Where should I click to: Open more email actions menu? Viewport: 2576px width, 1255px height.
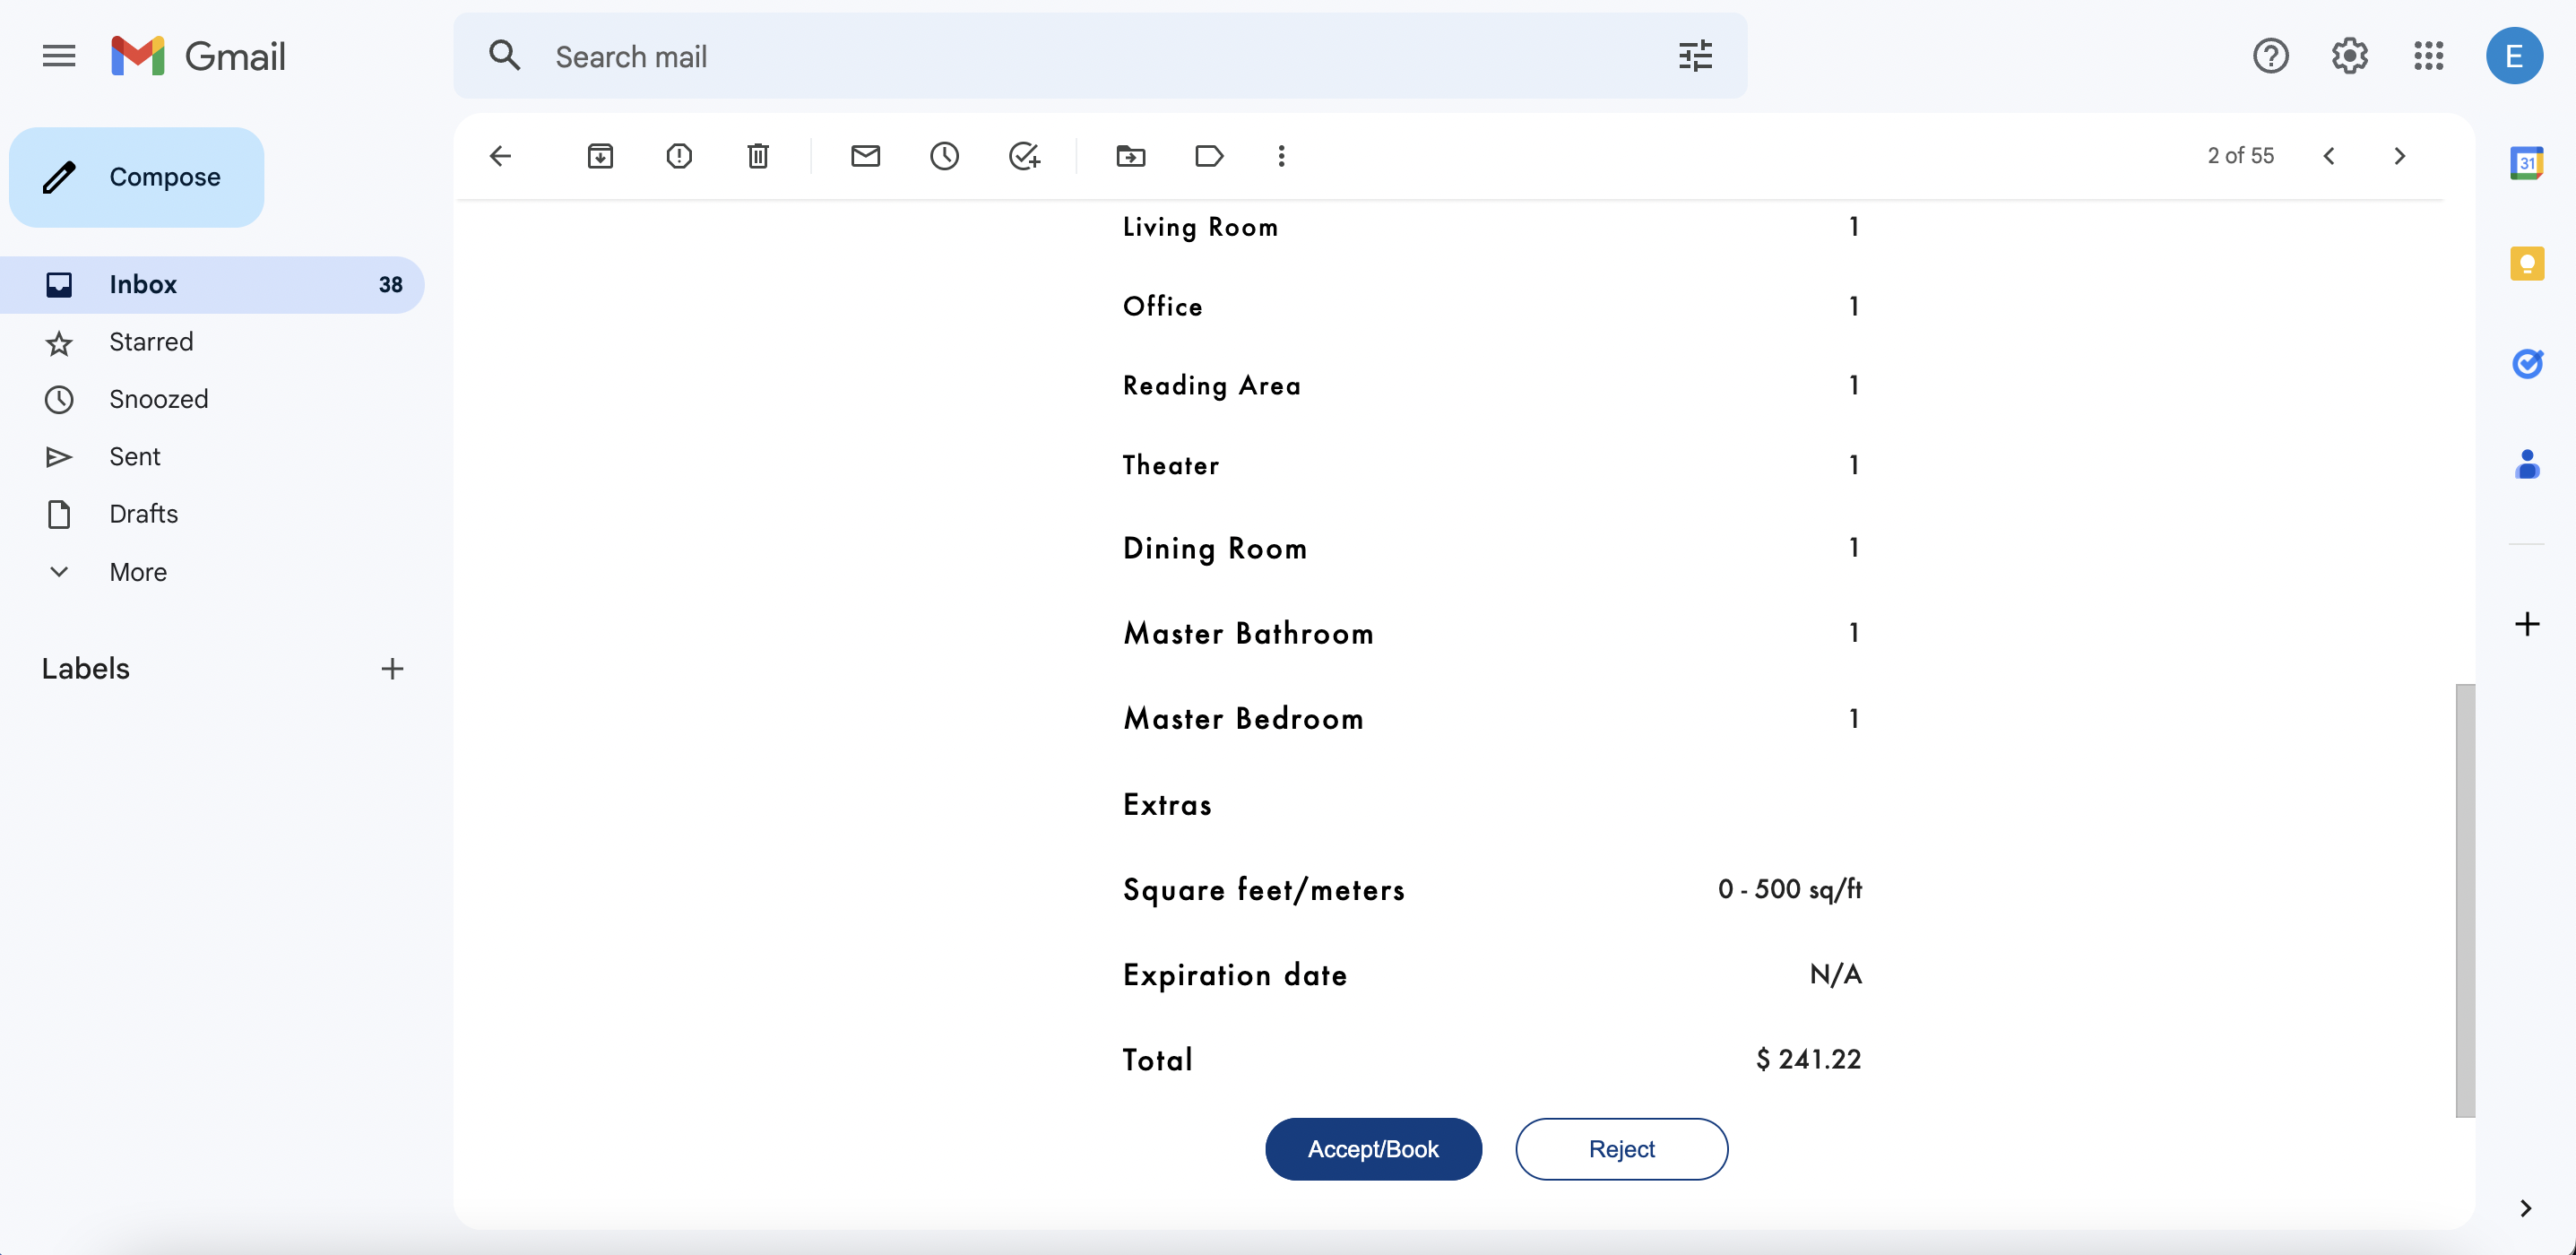(x=1281, y=156)
